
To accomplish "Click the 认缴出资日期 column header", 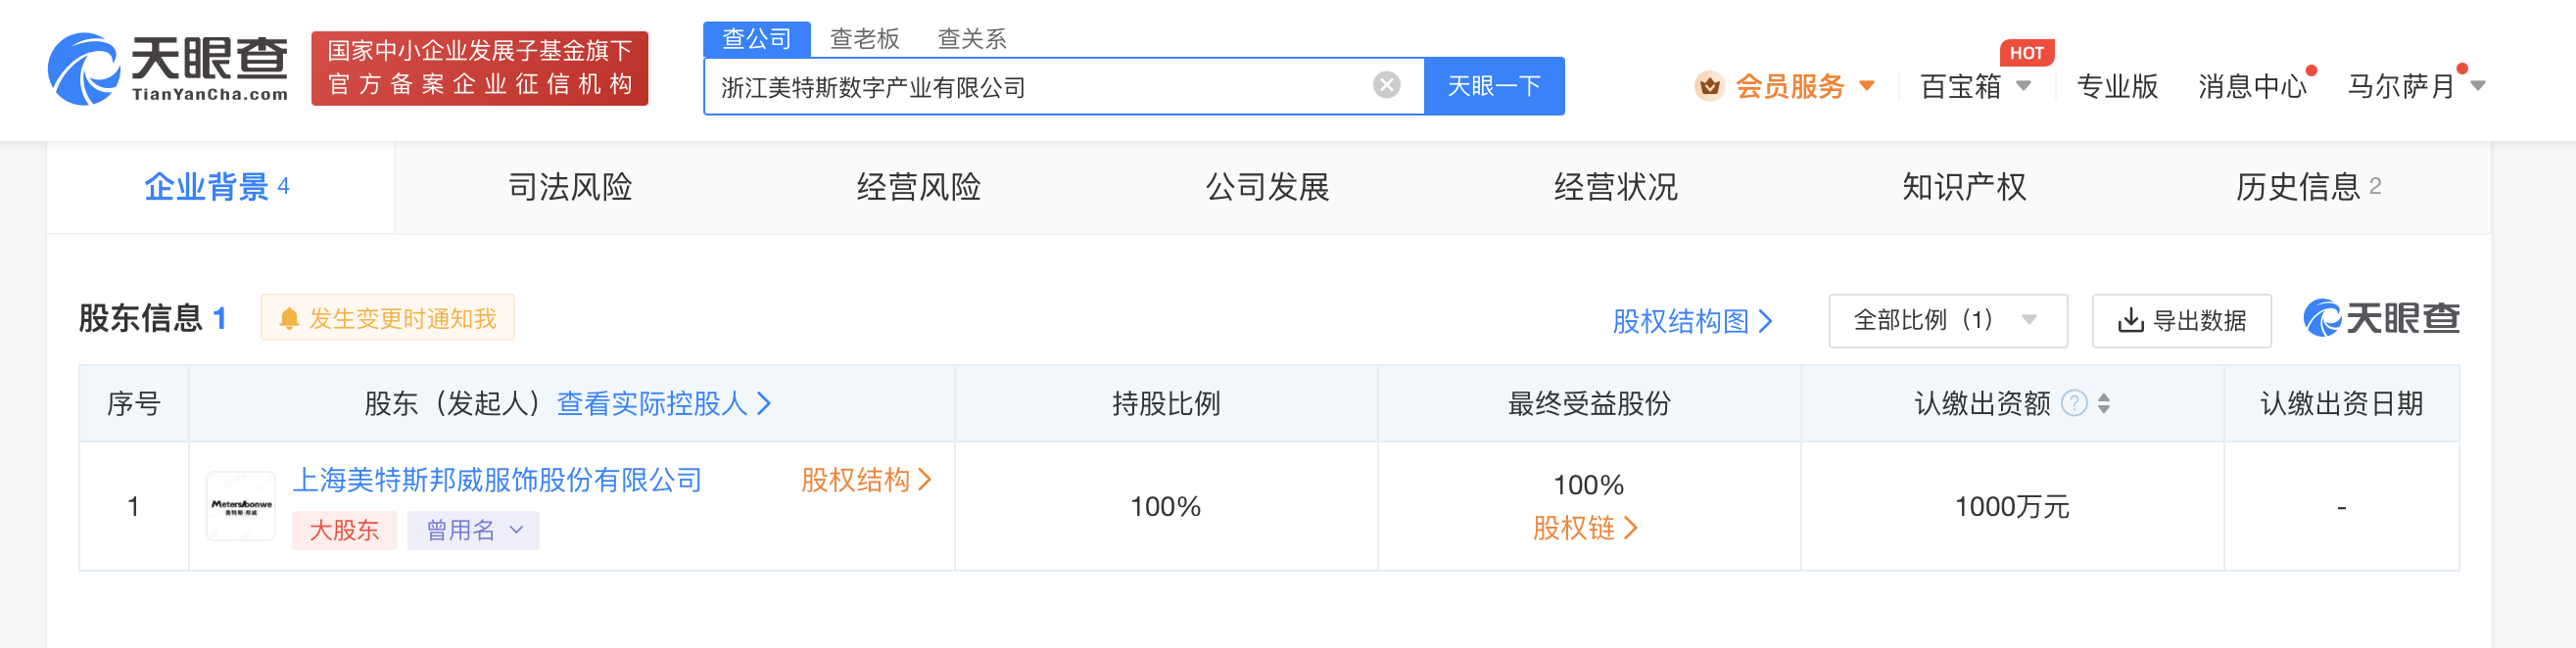I will pyautogui.click(x=2341, y=403).
